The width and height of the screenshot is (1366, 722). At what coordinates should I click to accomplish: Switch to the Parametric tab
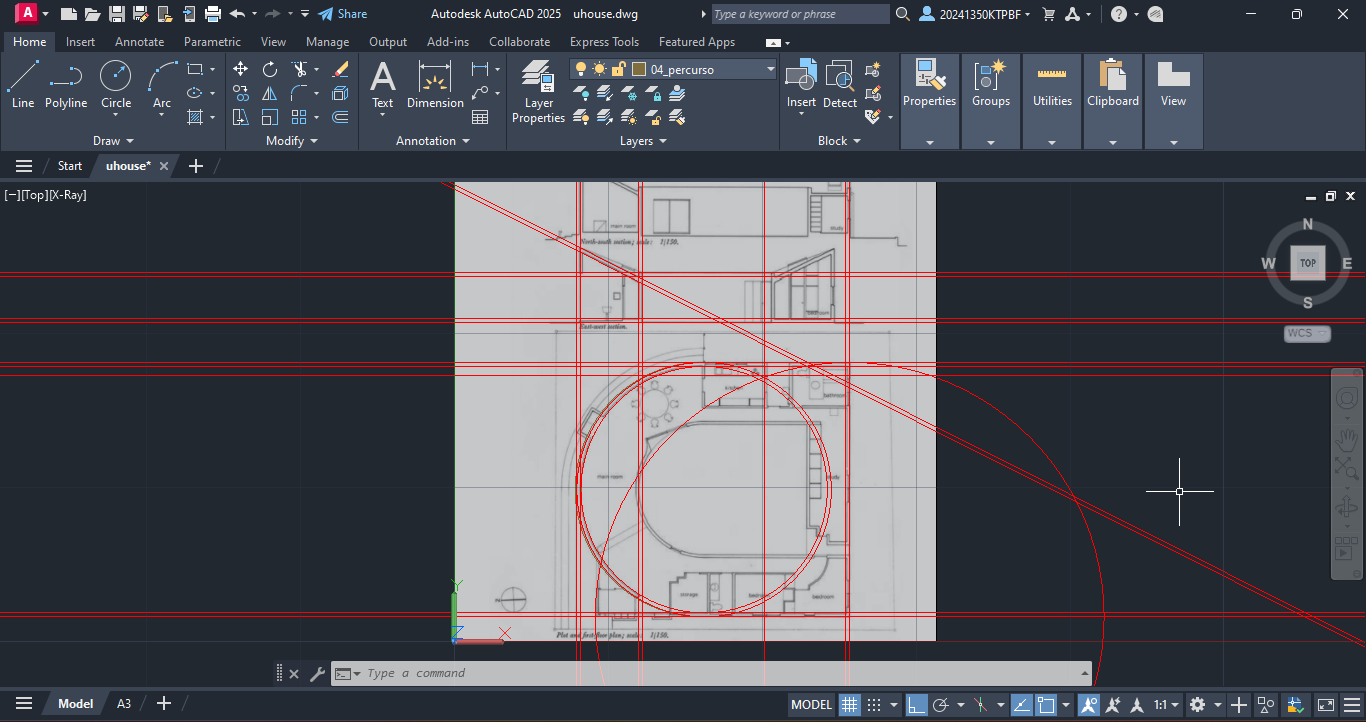coord(212,42)
